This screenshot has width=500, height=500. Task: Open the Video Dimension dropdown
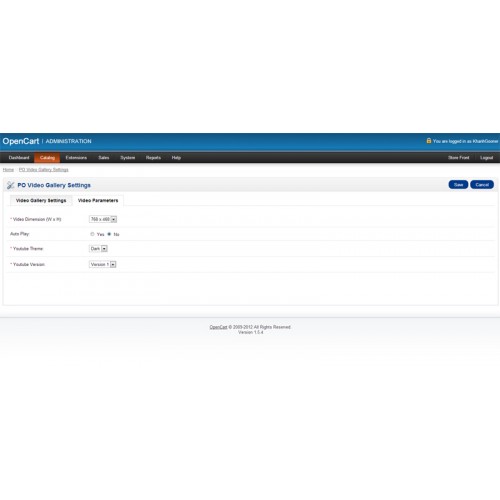(103, 219)
